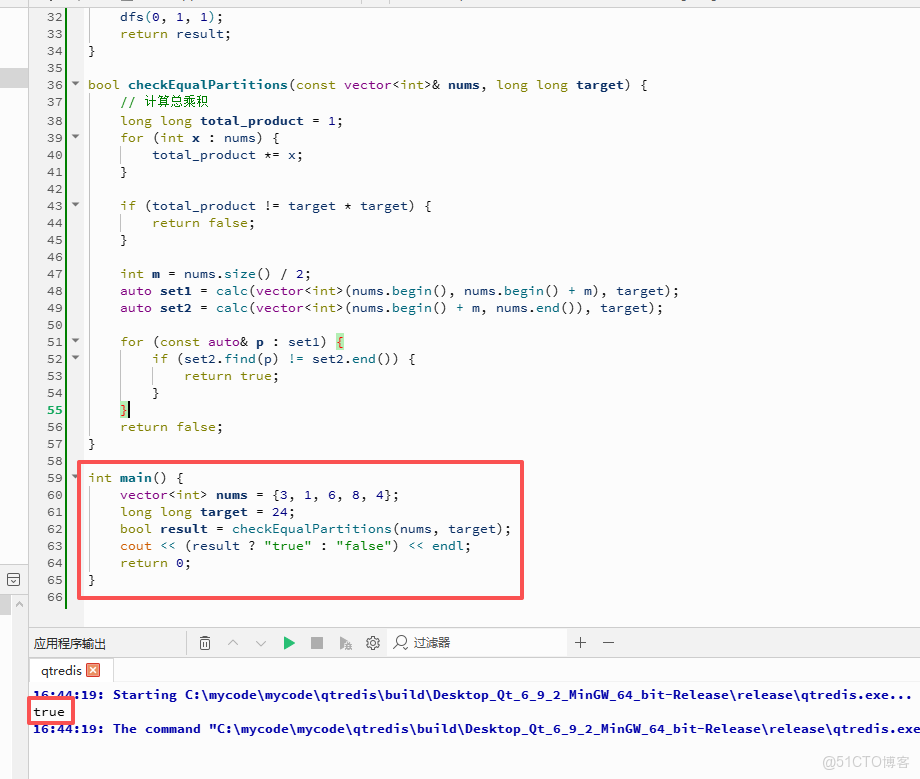Click the '应用程序输出' pane title

click(x=69, y=643)
